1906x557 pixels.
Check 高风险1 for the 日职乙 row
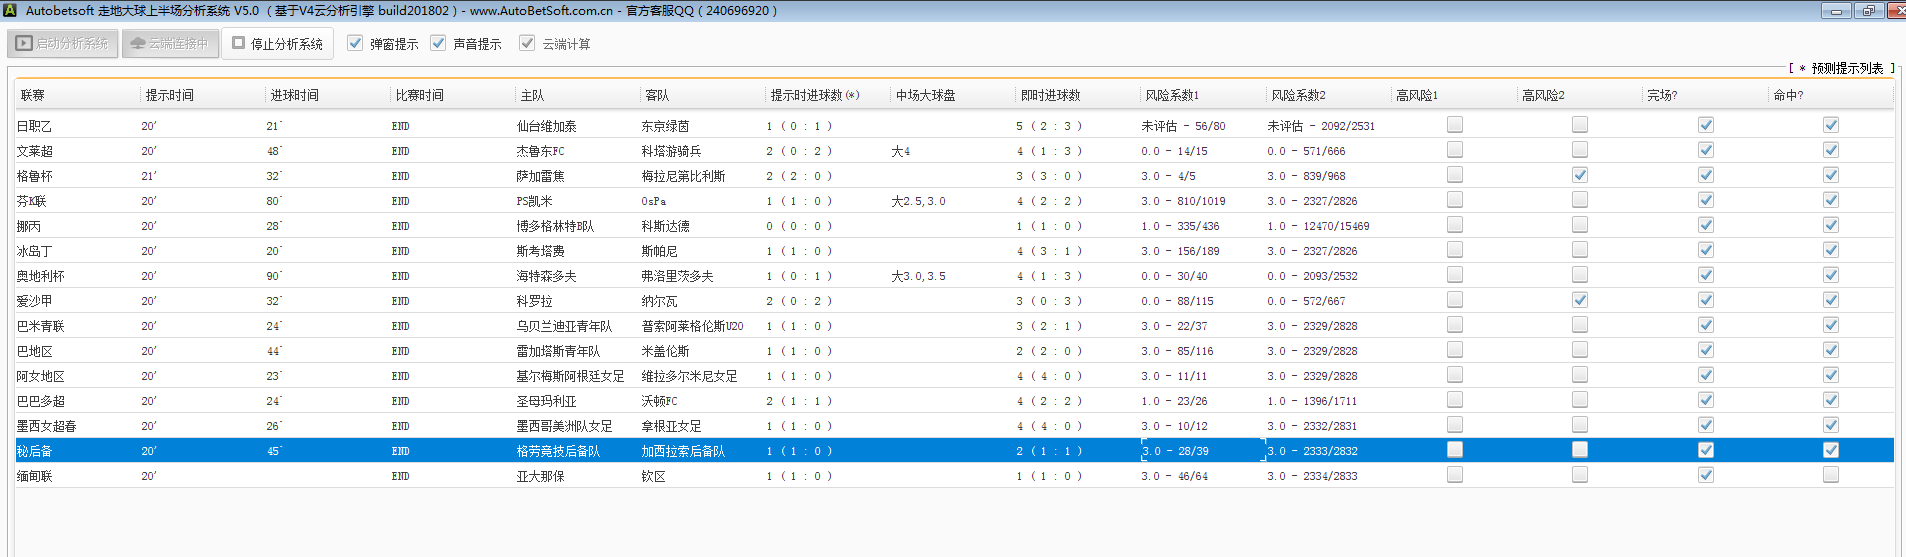1454,125
